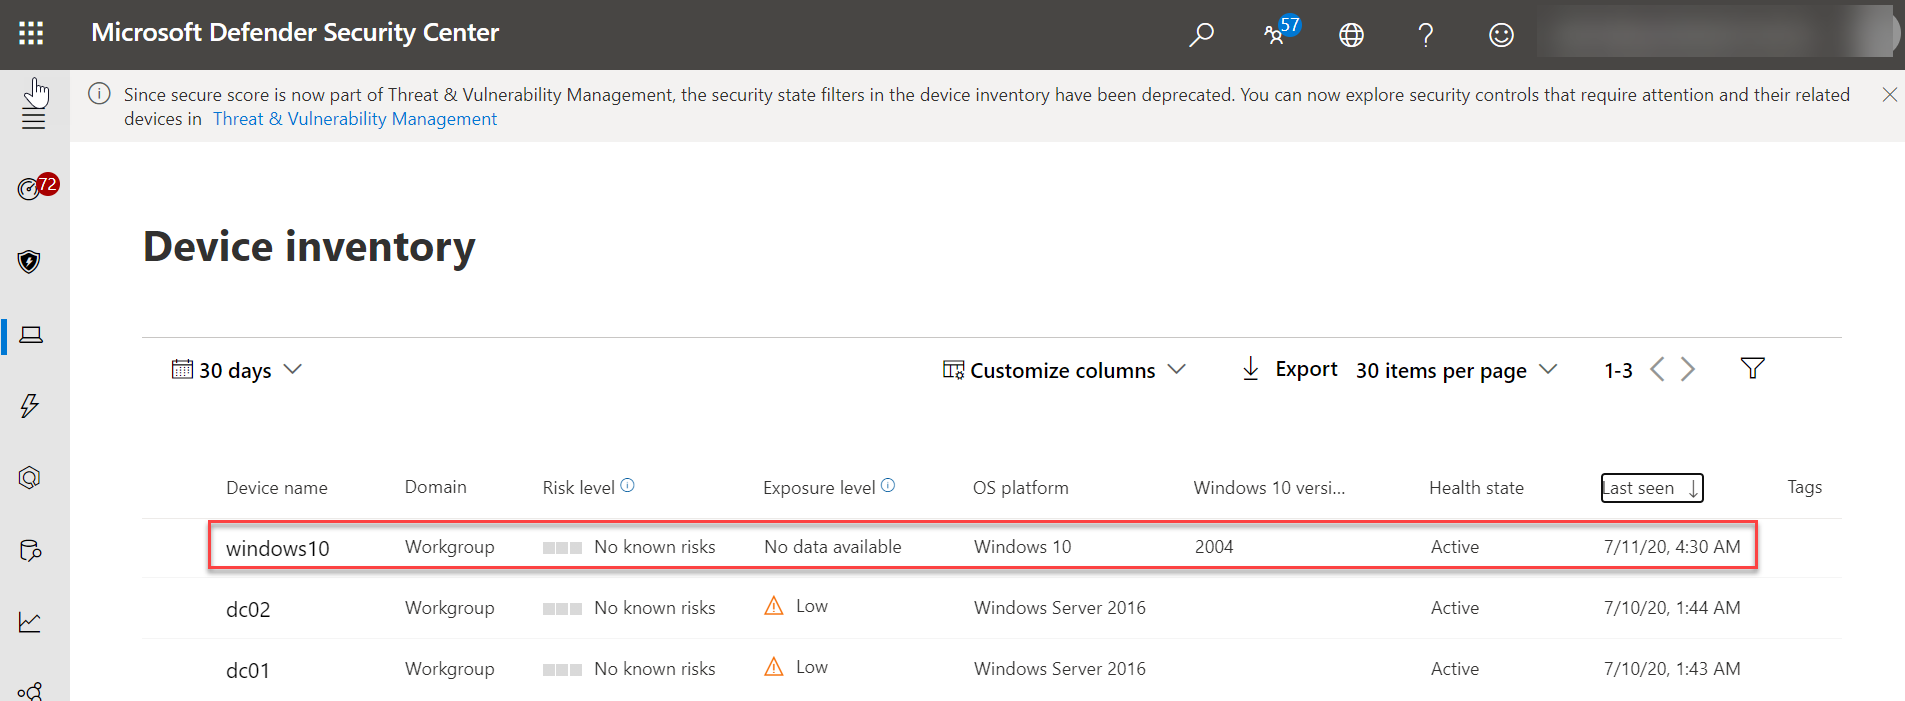The image size is (1905, 701).
Task: Click the smiley feedback icon
Action: click(1501, 35)
